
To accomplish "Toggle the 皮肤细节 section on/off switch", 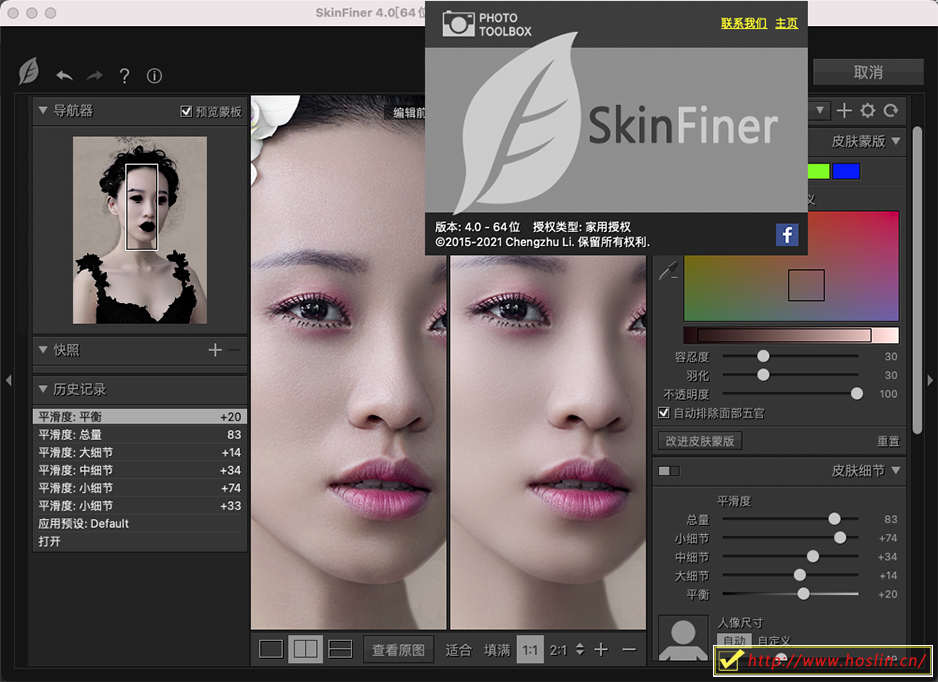I will point(669,471).
